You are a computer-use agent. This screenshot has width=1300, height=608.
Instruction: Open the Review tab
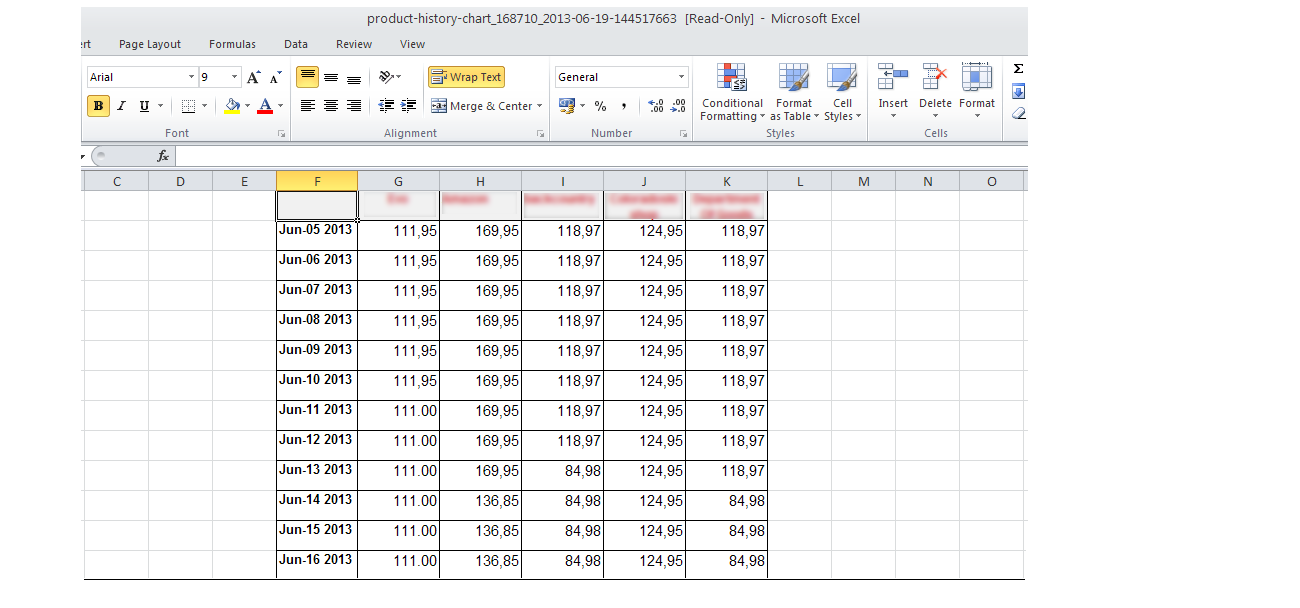(x=354, y=44)
